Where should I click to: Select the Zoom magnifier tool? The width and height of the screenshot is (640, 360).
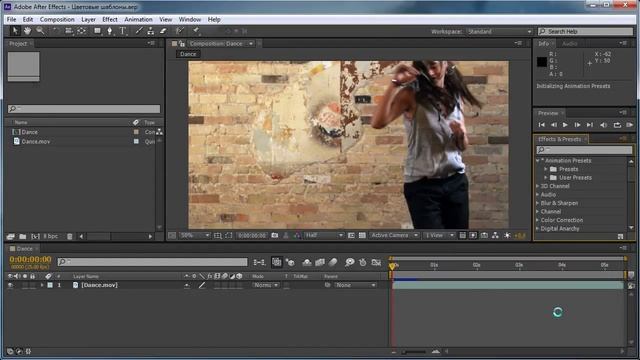coord(40,31)
